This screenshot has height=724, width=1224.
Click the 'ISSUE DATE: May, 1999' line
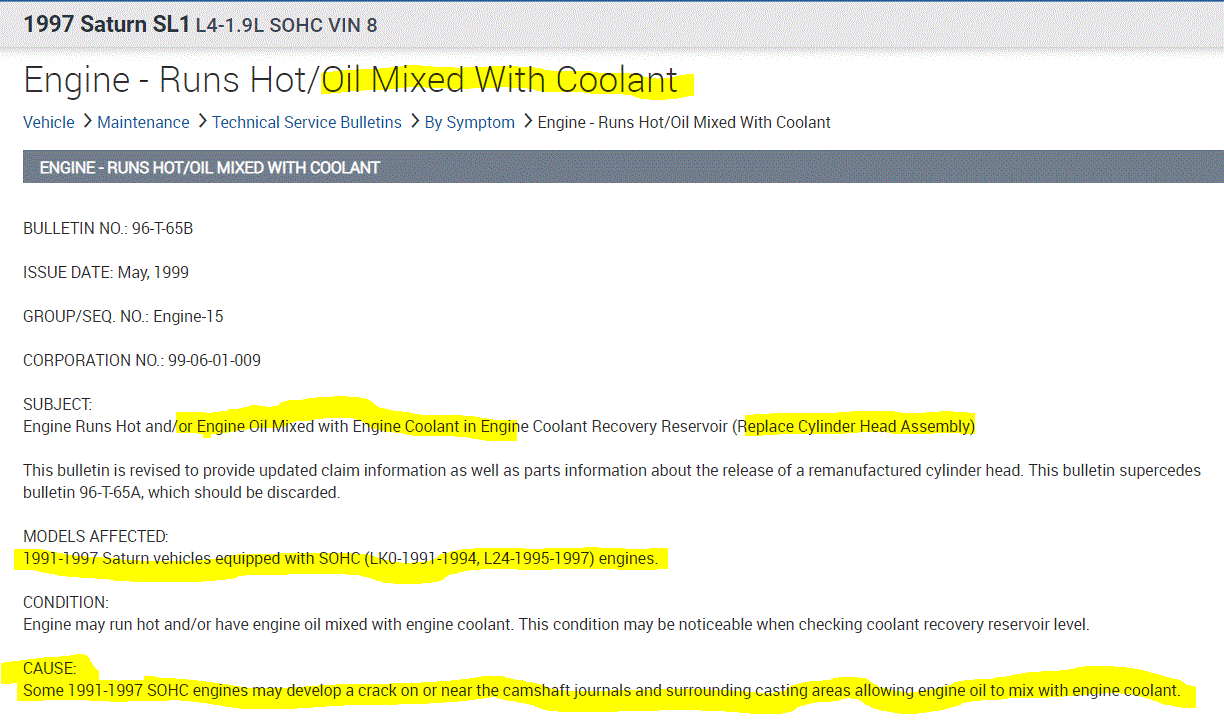coord(106,272)
